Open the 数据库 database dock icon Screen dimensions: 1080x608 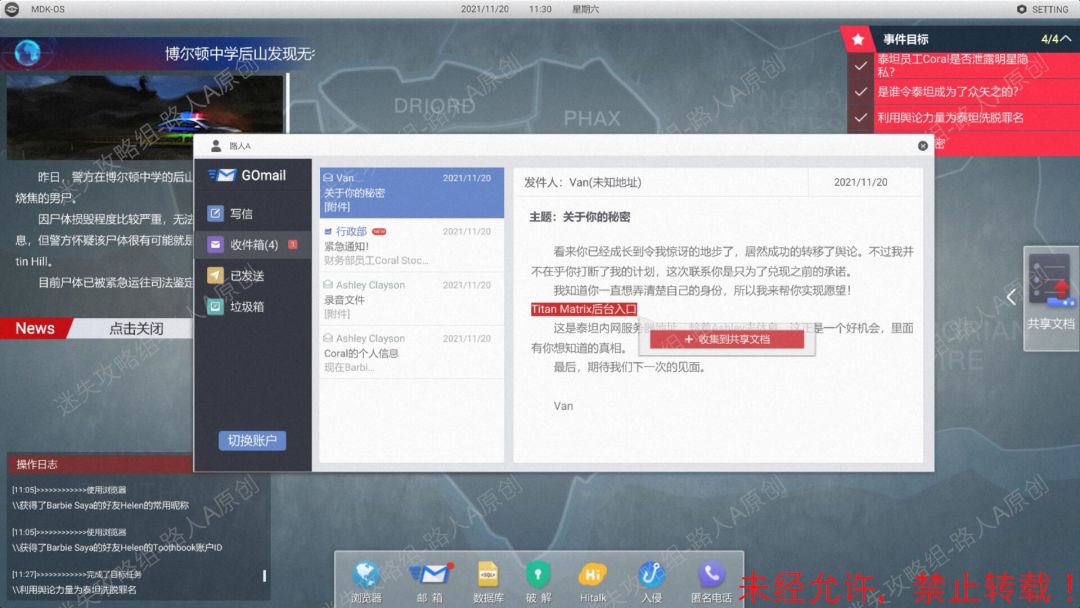tap(488, 575)
